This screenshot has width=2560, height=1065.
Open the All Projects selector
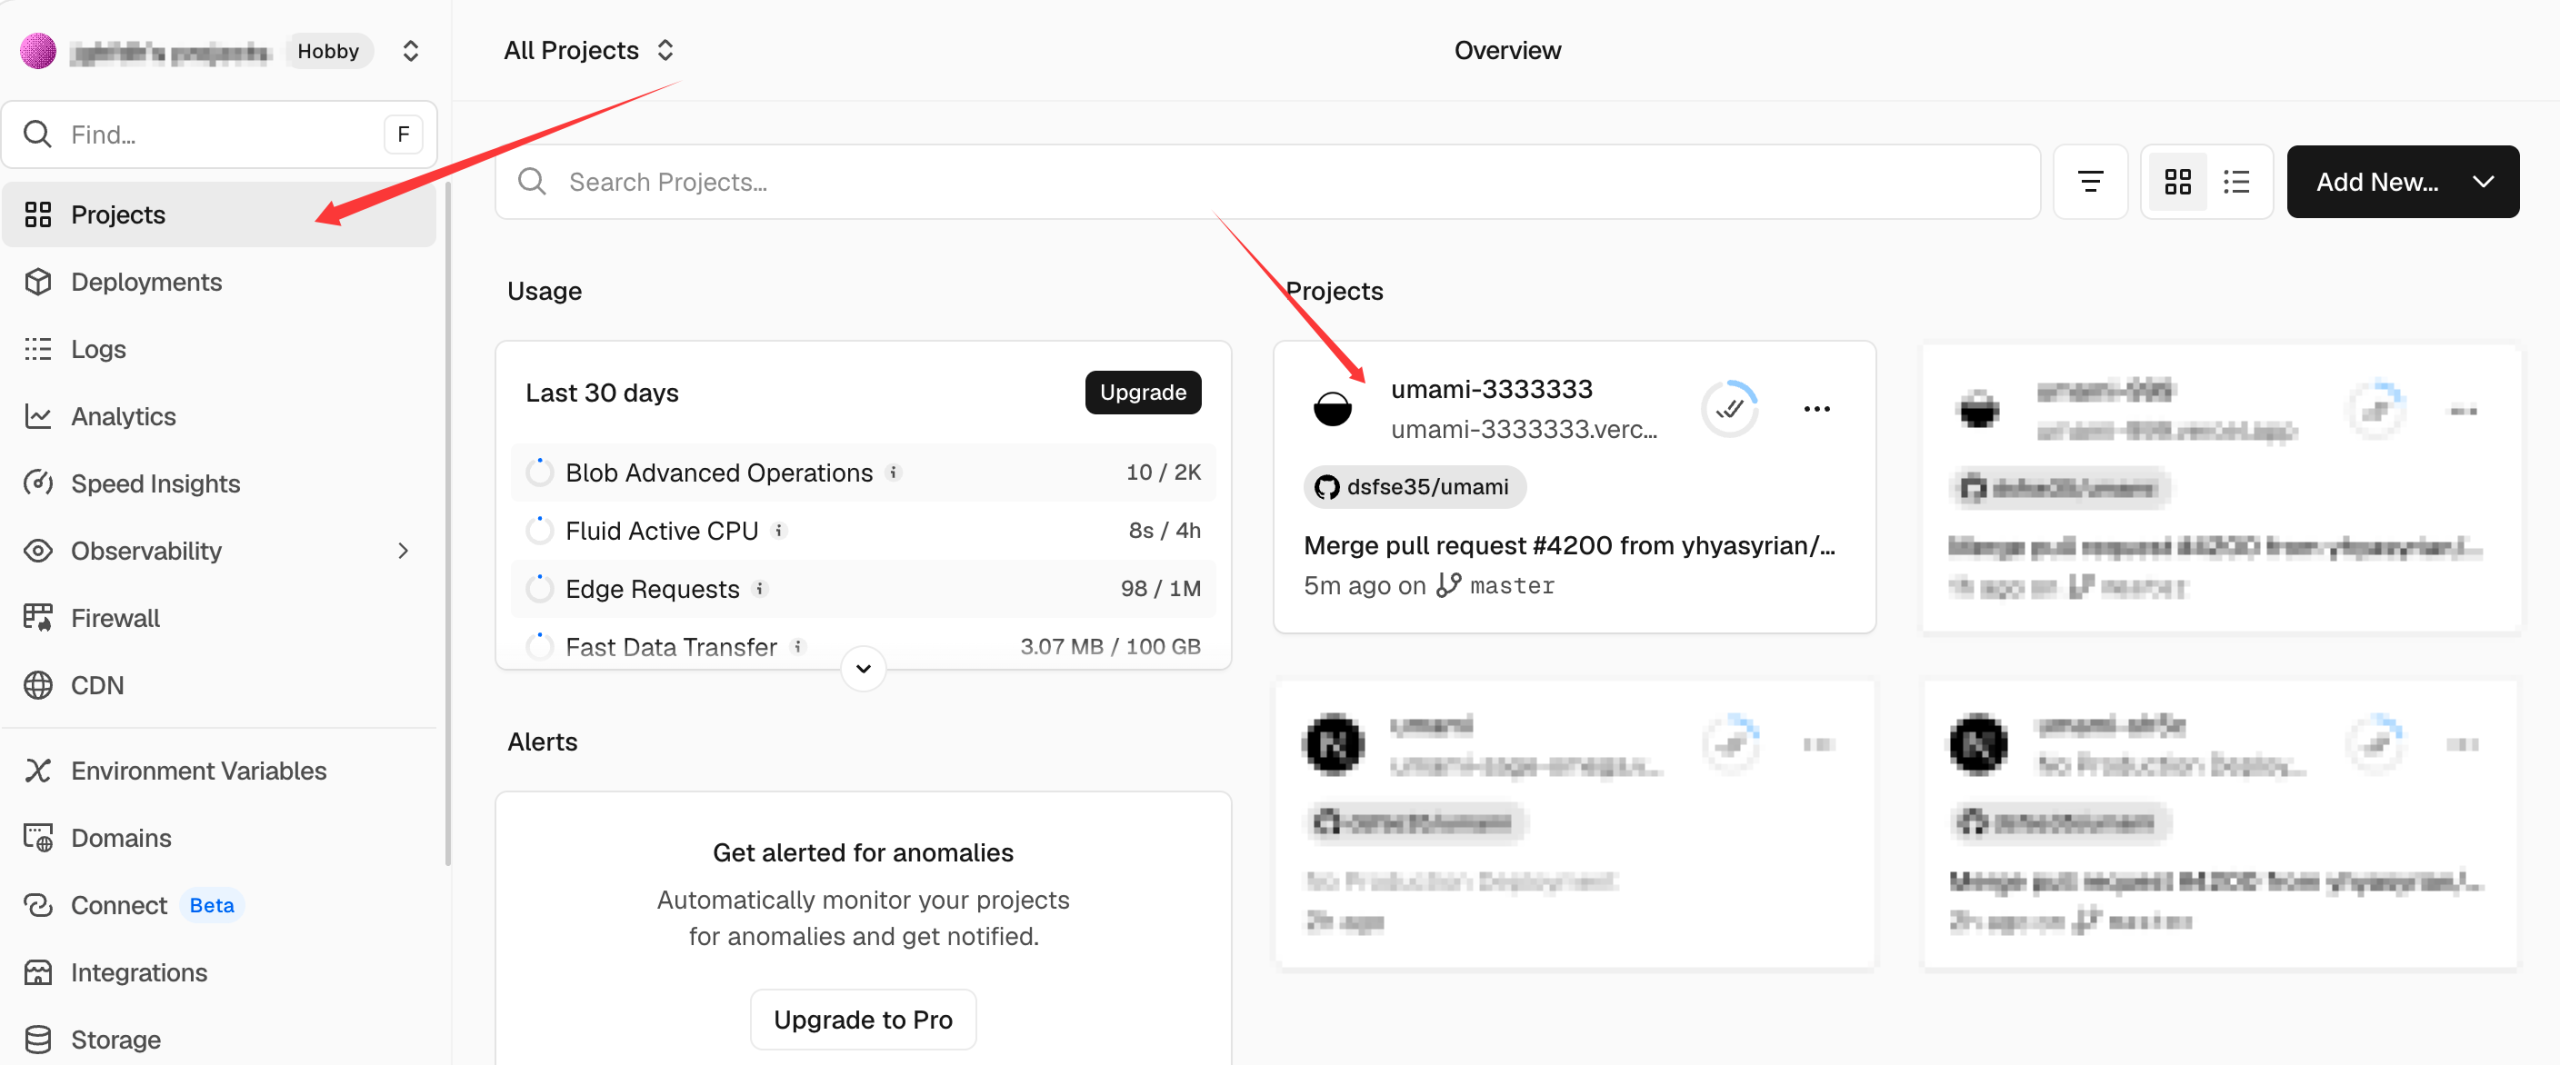pos(589,51)
